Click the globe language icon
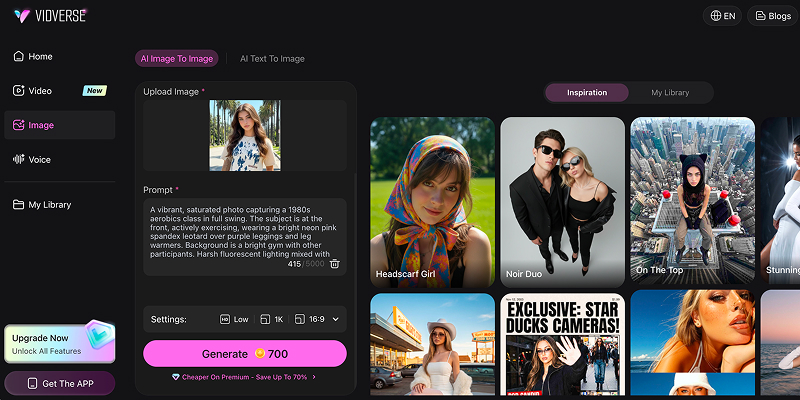Screen dimensions: 800x400 (714, 16)
